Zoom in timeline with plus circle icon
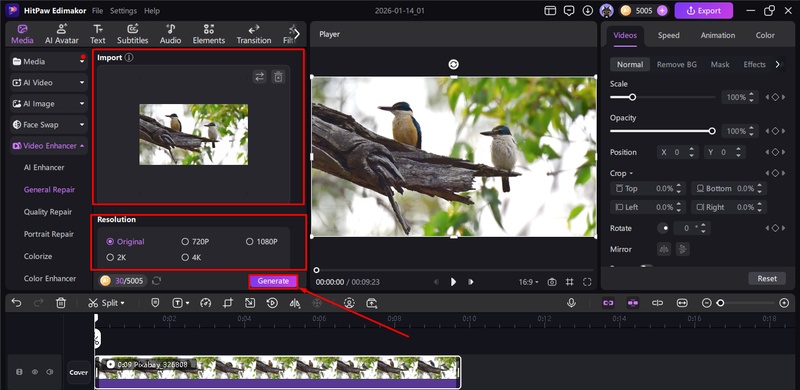 coord(784,303)
